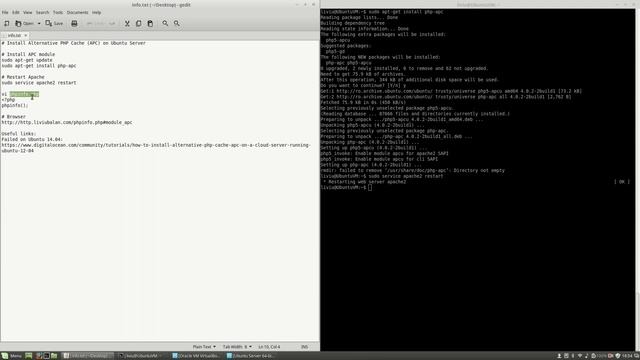
Task: Click the 'sudo service apache2 restart' line in gedit
Action: coord(39,82)
